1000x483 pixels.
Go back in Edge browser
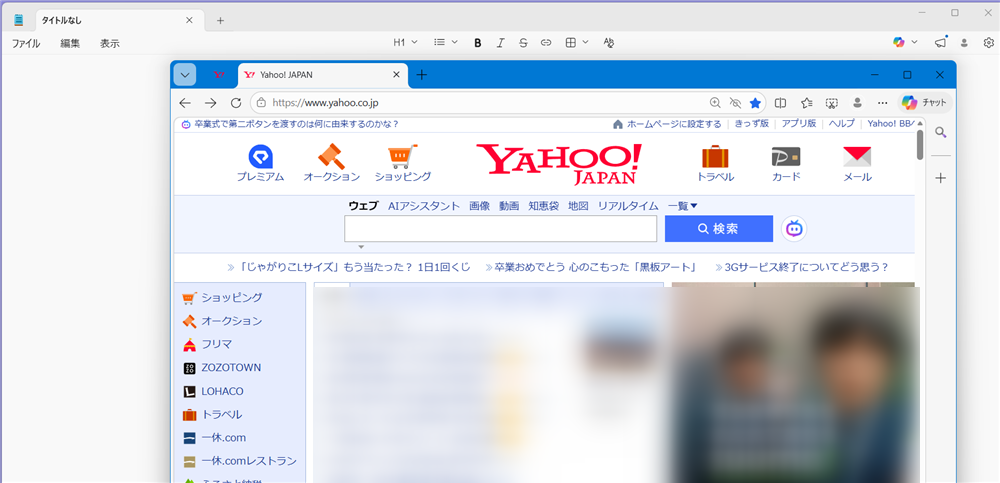coord(185,103)
